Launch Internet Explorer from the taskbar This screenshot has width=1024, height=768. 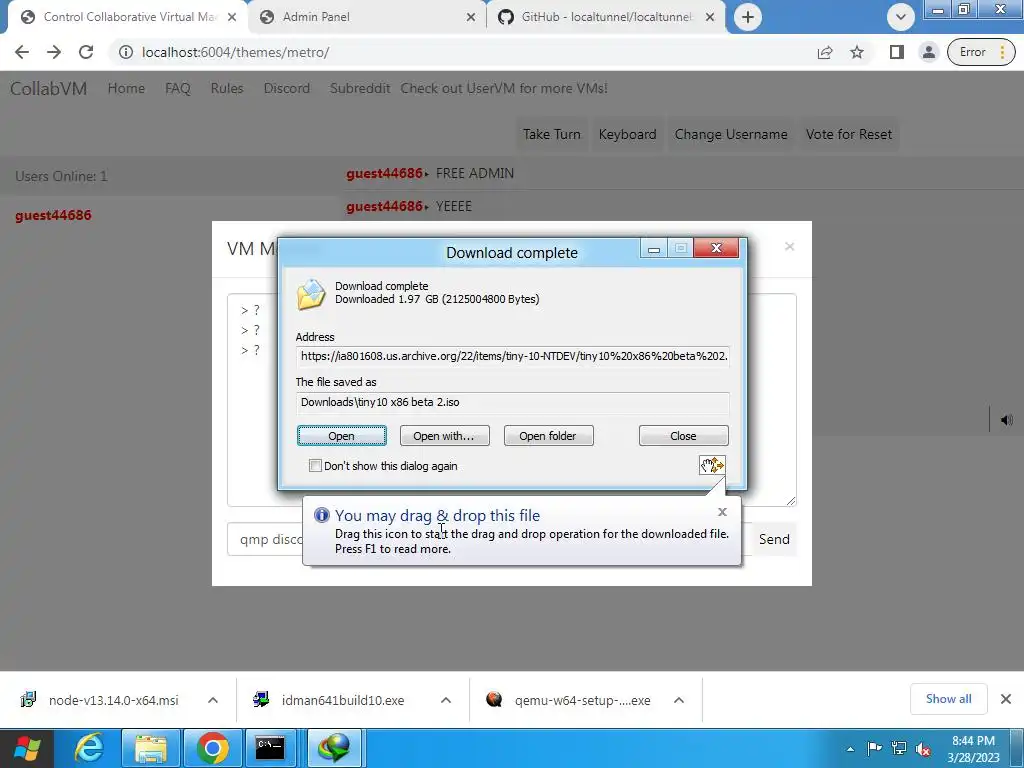click(x=88, y=748)
